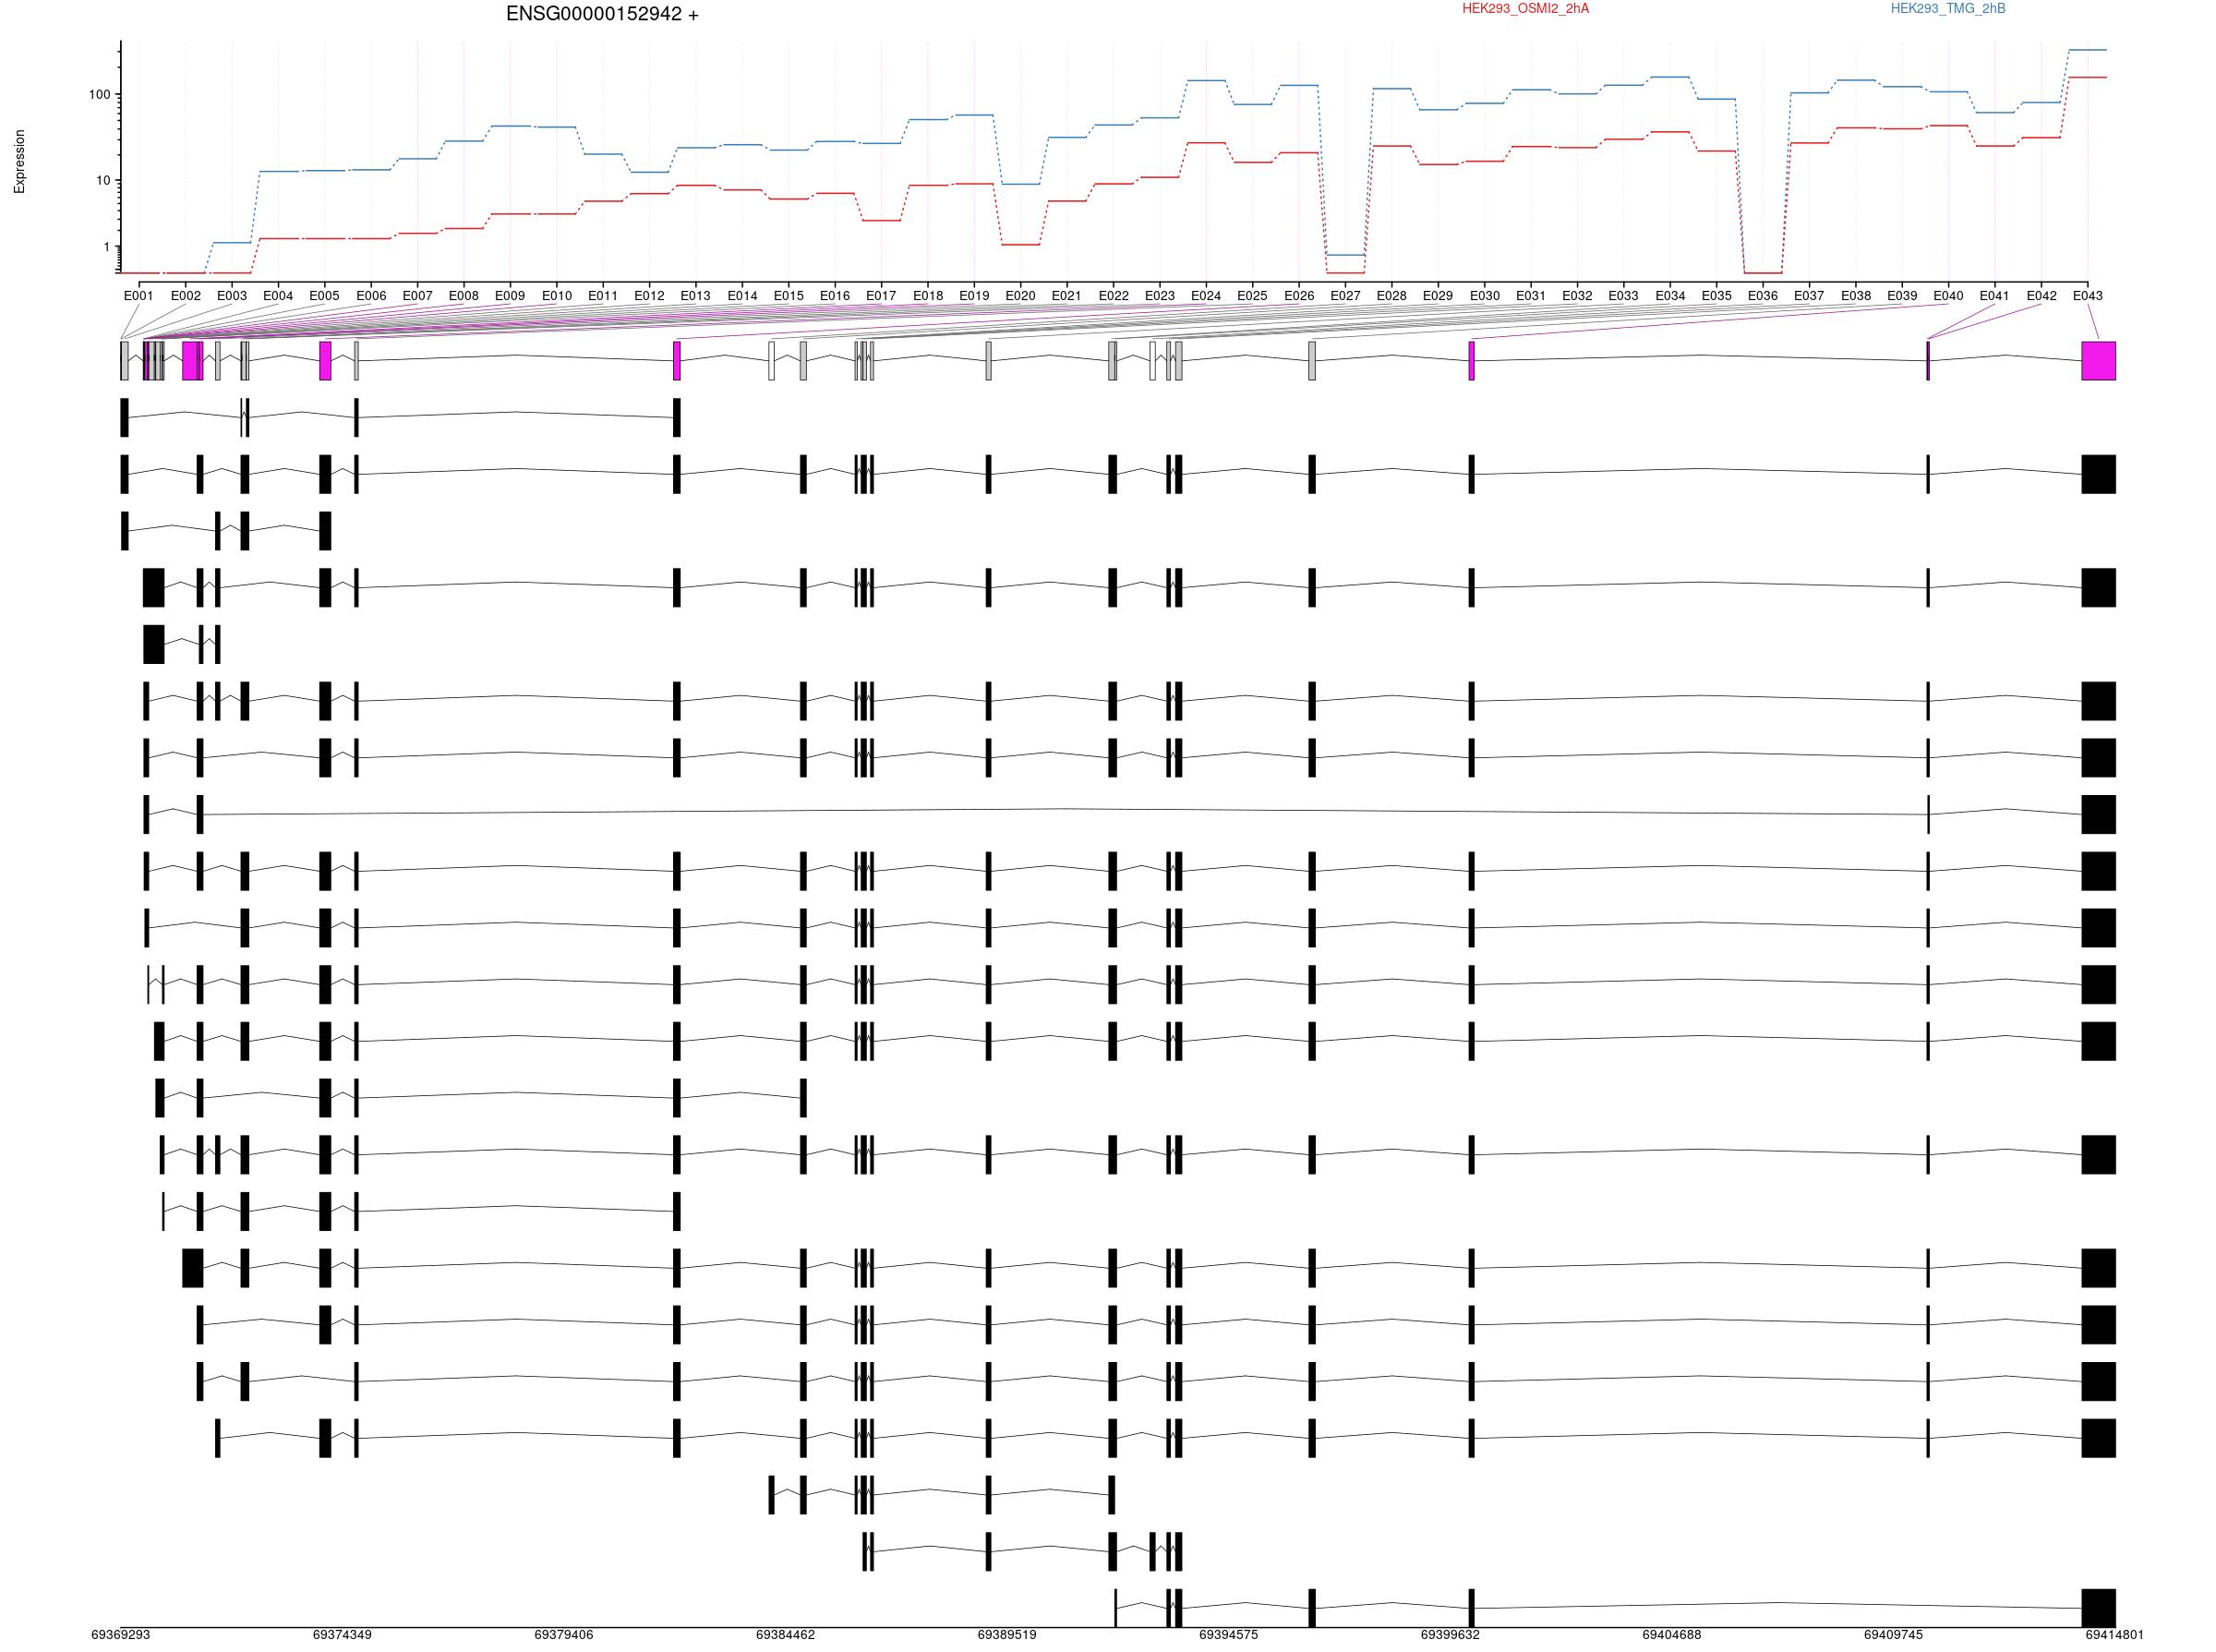Select exon bin label E043
Image resolution: width=2216 pixels, height=1652 pixels.
coord(2087,296)
